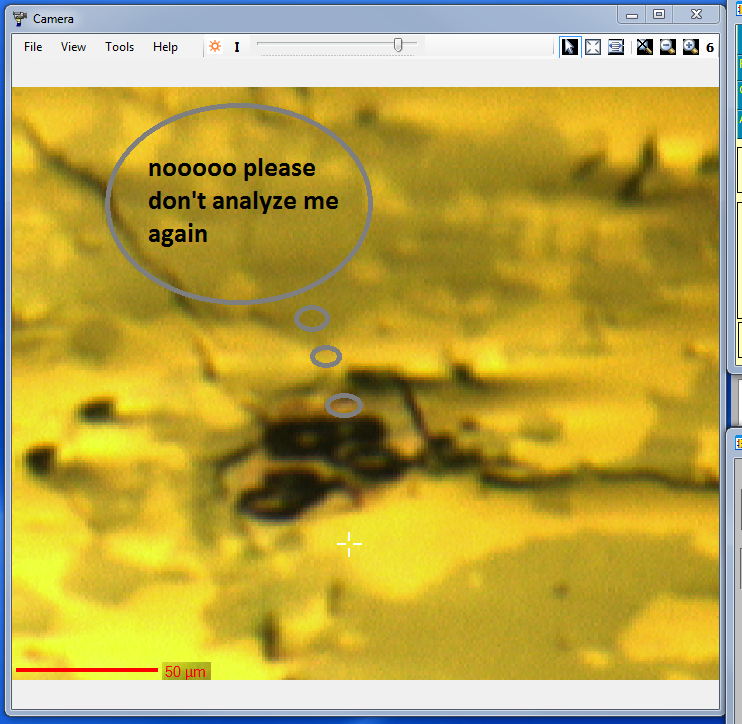The height and width of the screenshot is (724, 742).
Task: Click the 50 µm scale bar label
Action: coord(186,671)
